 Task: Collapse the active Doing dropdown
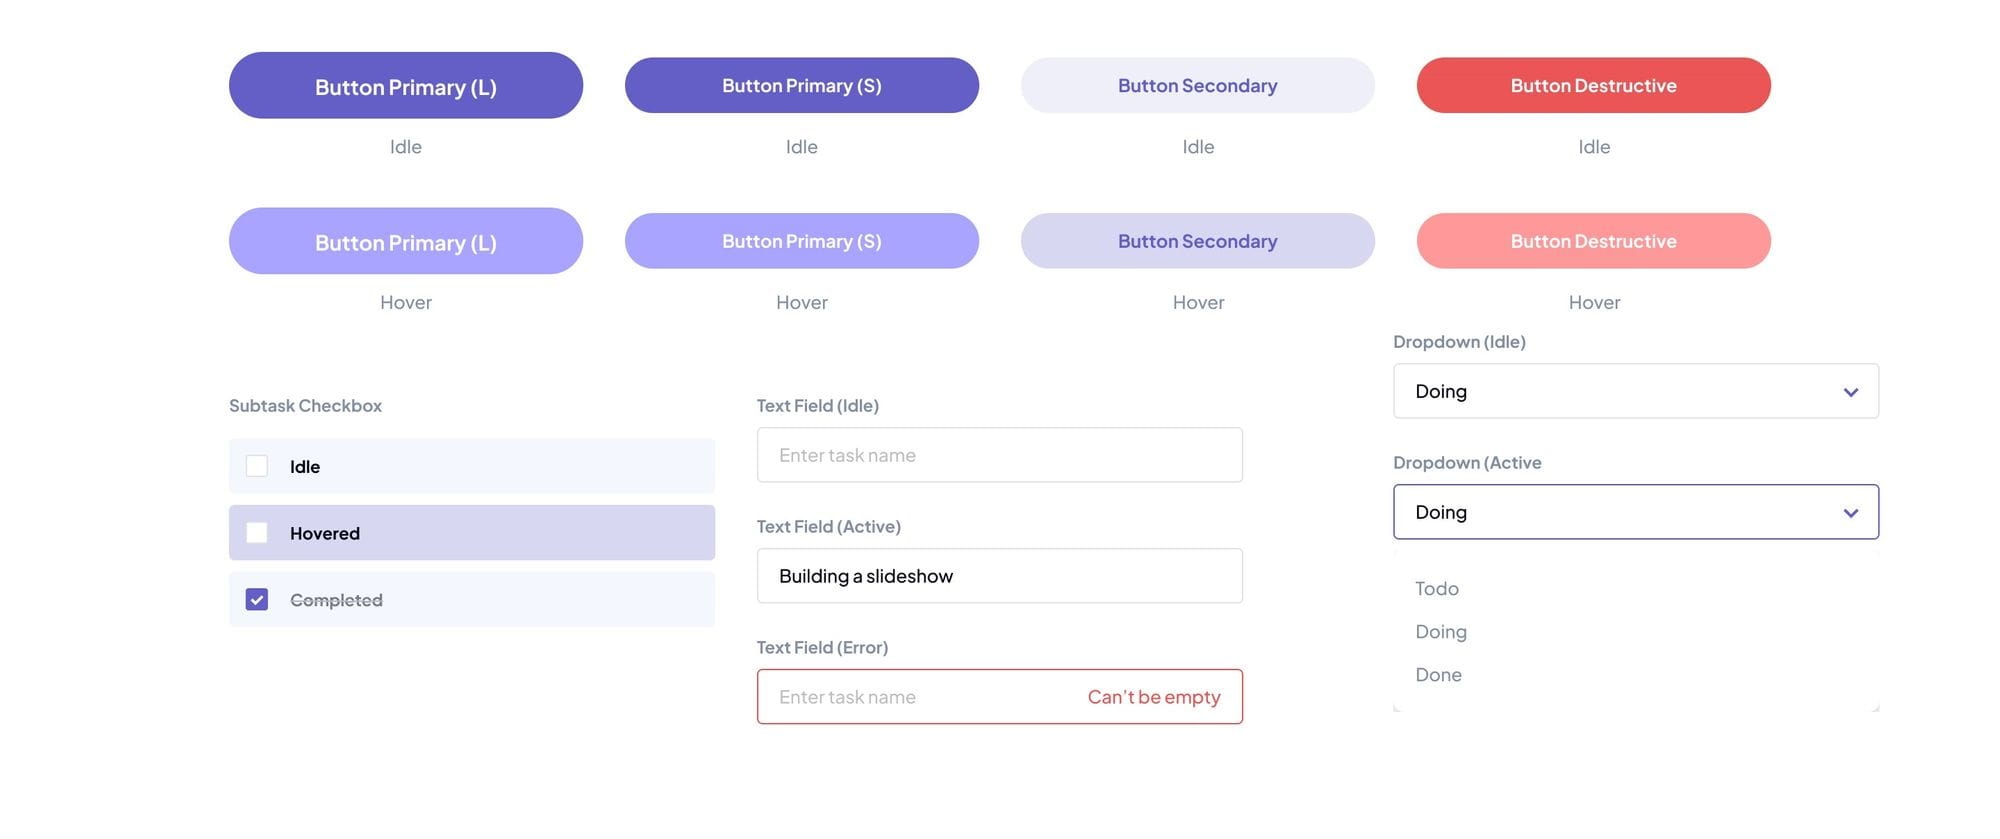pos(1634,512)
